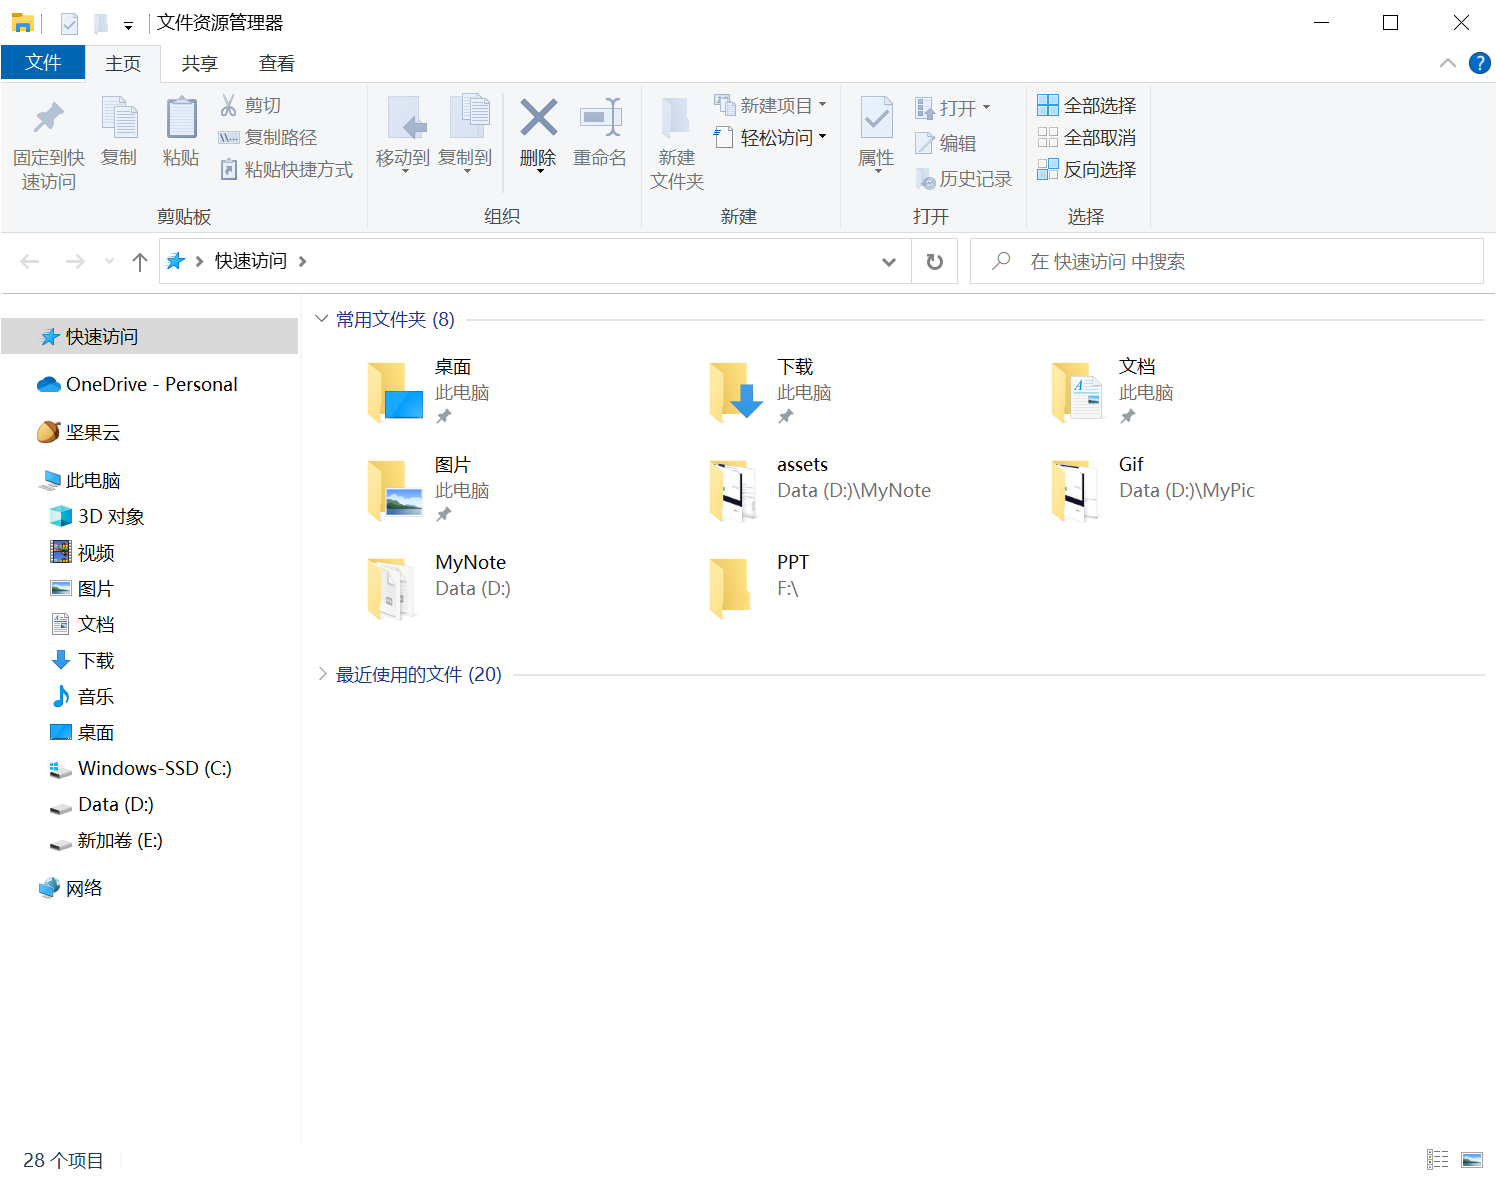Select 快速访问 in the navigation pane
The image size is (1497, 1179).
150,336
